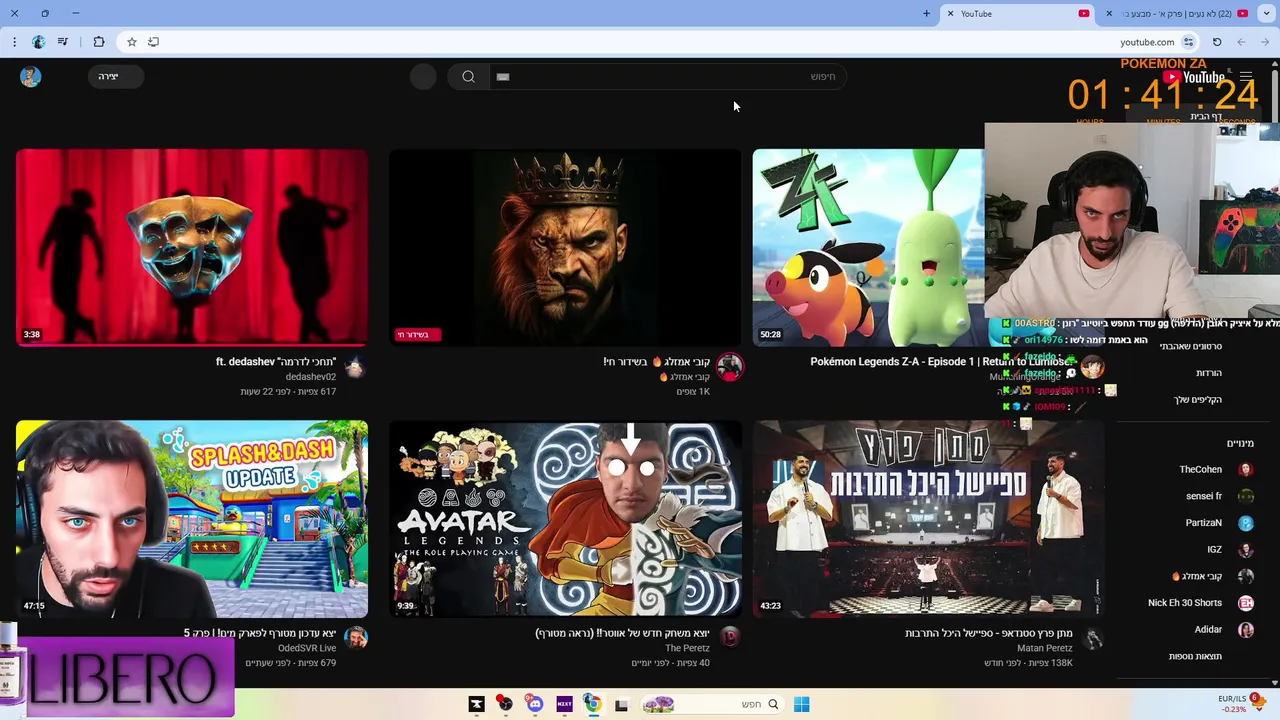Click the search magnifier button

click(468, 76)
